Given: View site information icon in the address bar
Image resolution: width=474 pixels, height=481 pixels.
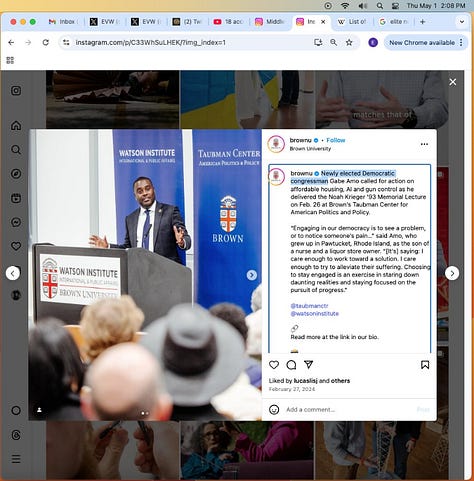Looking at the screenshot, I should coord(66,42).
